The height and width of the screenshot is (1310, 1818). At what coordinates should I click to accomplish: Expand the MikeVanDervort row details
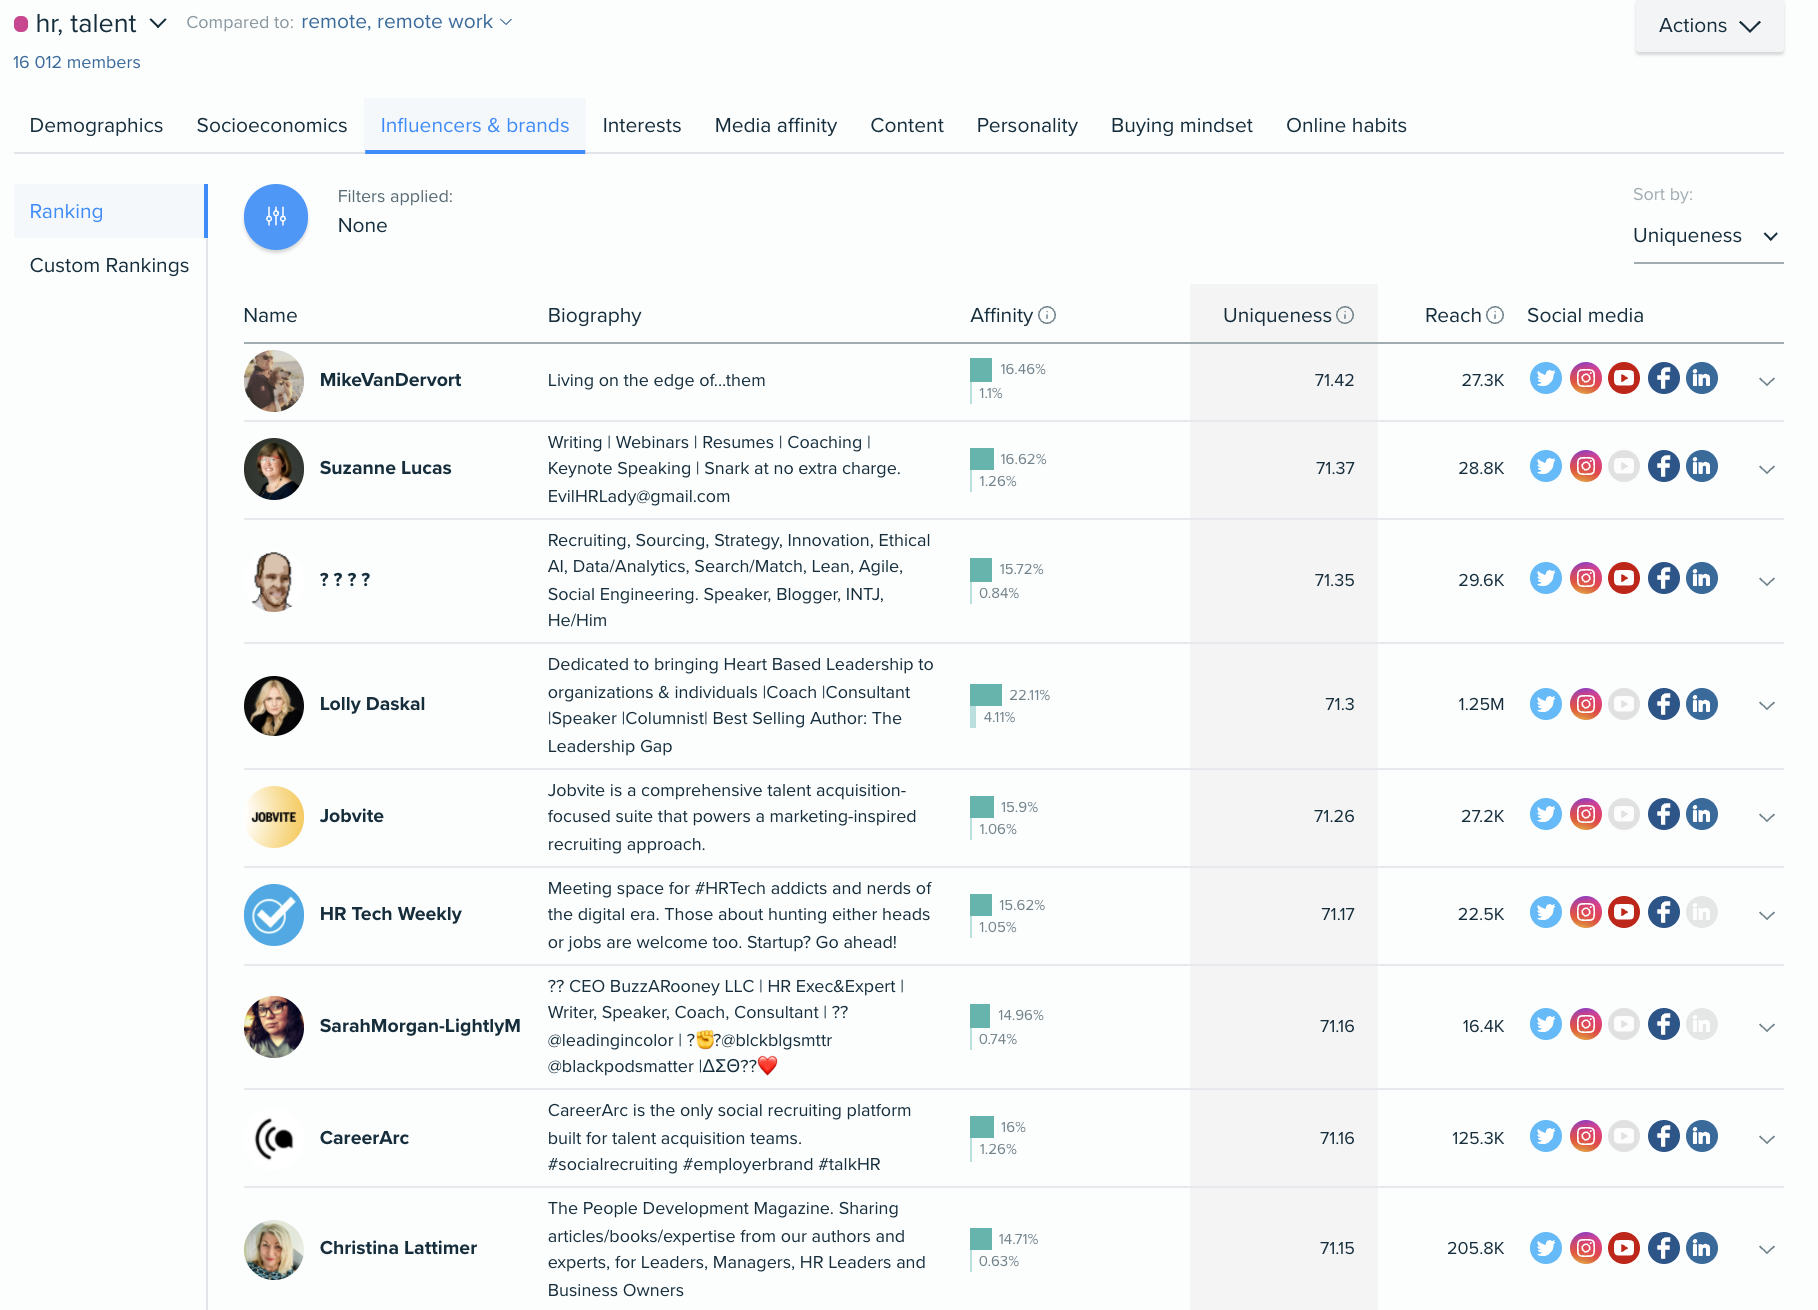click(1767, 381)
